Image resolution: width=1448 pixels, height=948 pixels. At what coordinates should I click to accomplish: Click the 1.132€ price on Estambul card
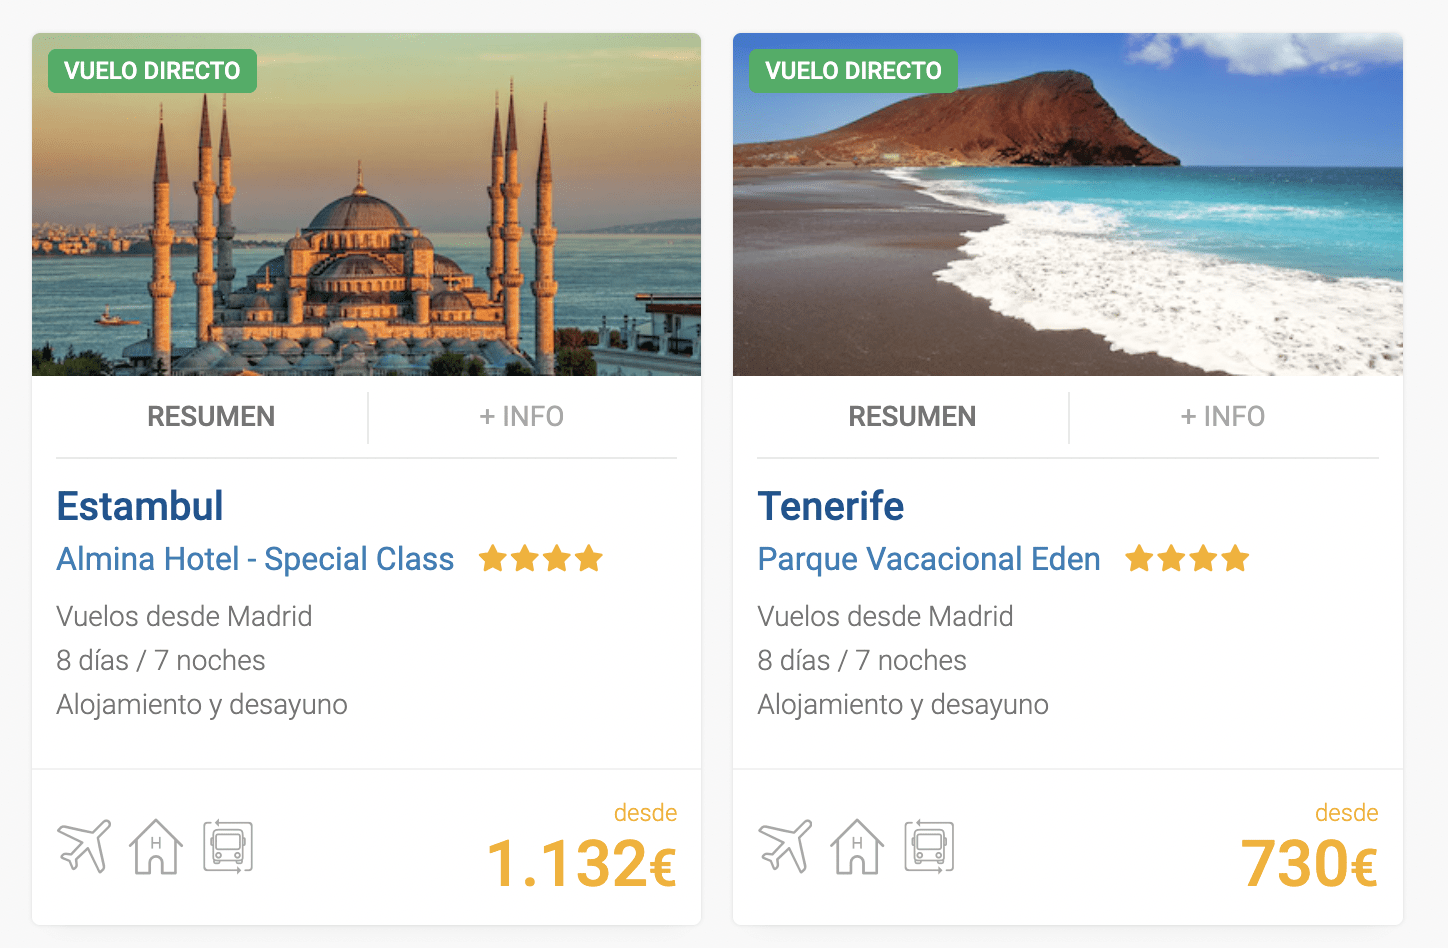581,863
